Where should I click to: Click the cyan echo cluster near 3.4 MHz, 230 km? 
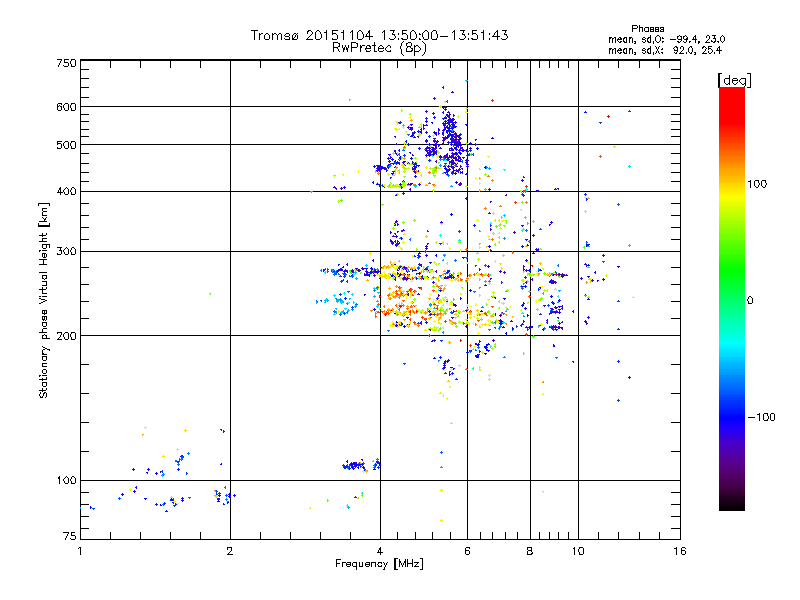[343, 303]
